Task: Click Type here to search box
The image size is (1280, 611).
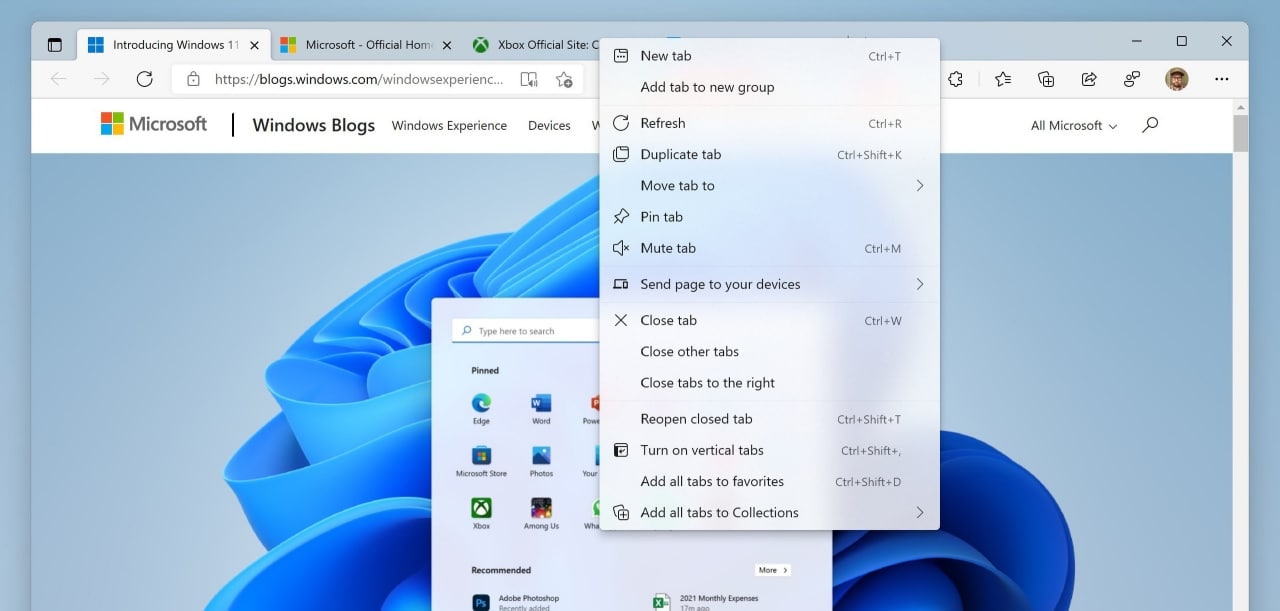Action: point(525,331)
